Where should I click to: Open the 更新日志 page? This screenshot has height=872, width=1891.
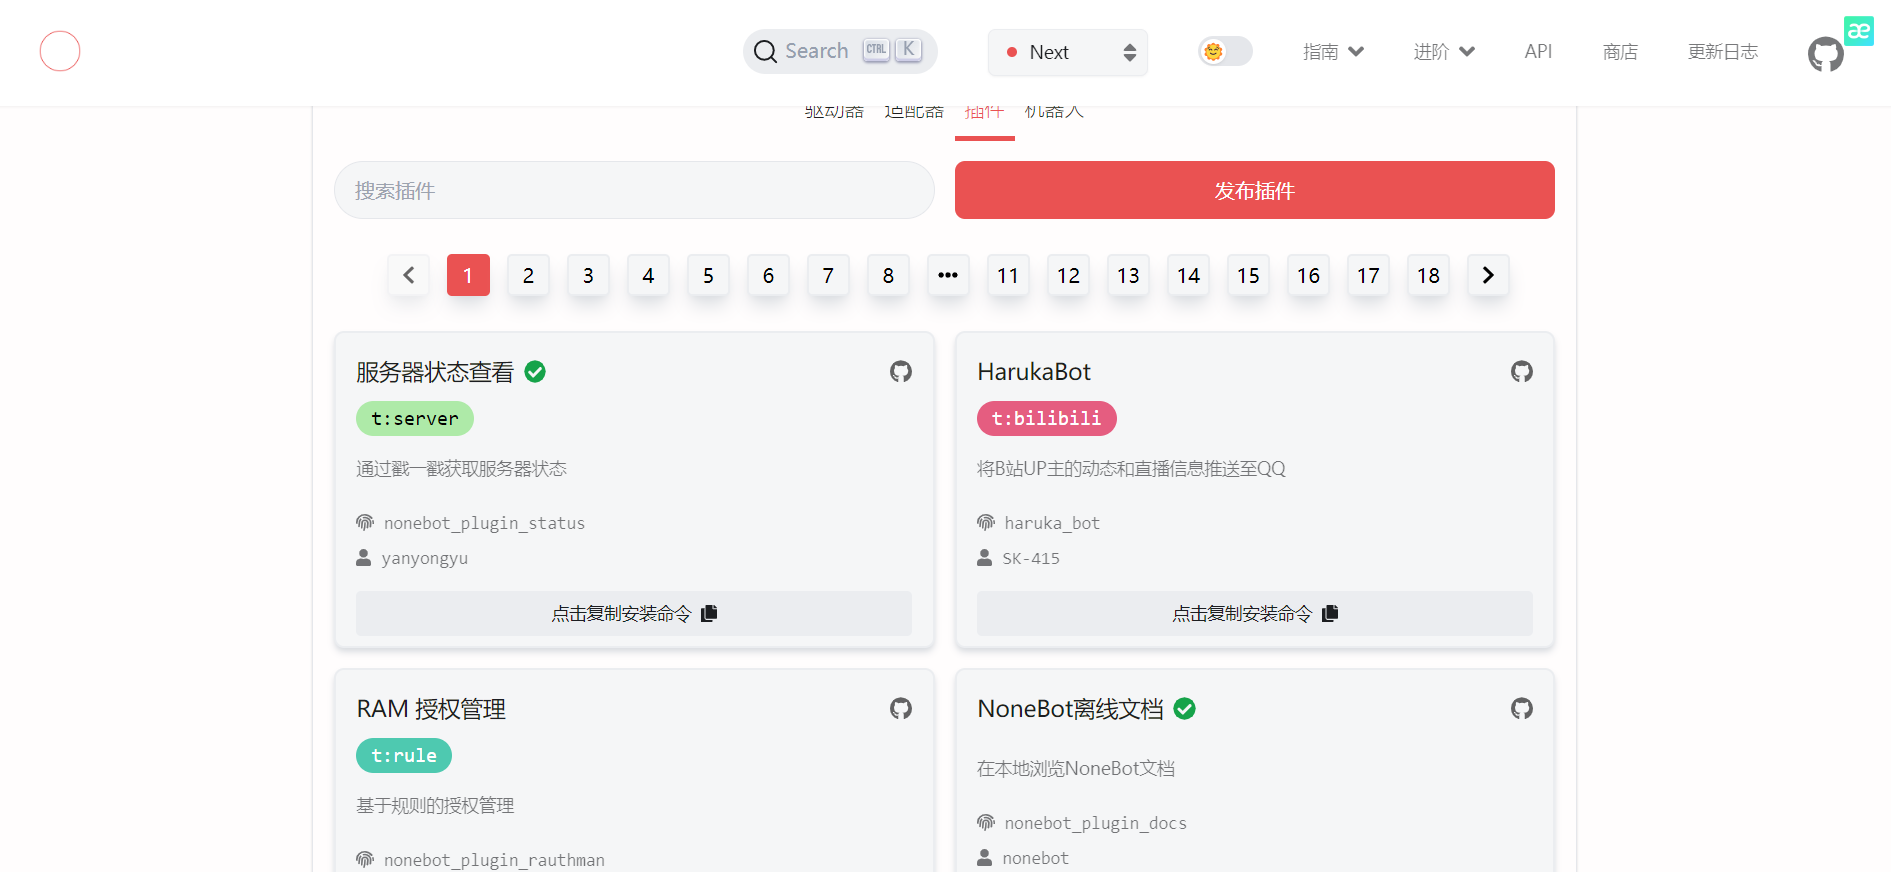coord(1722,52)
